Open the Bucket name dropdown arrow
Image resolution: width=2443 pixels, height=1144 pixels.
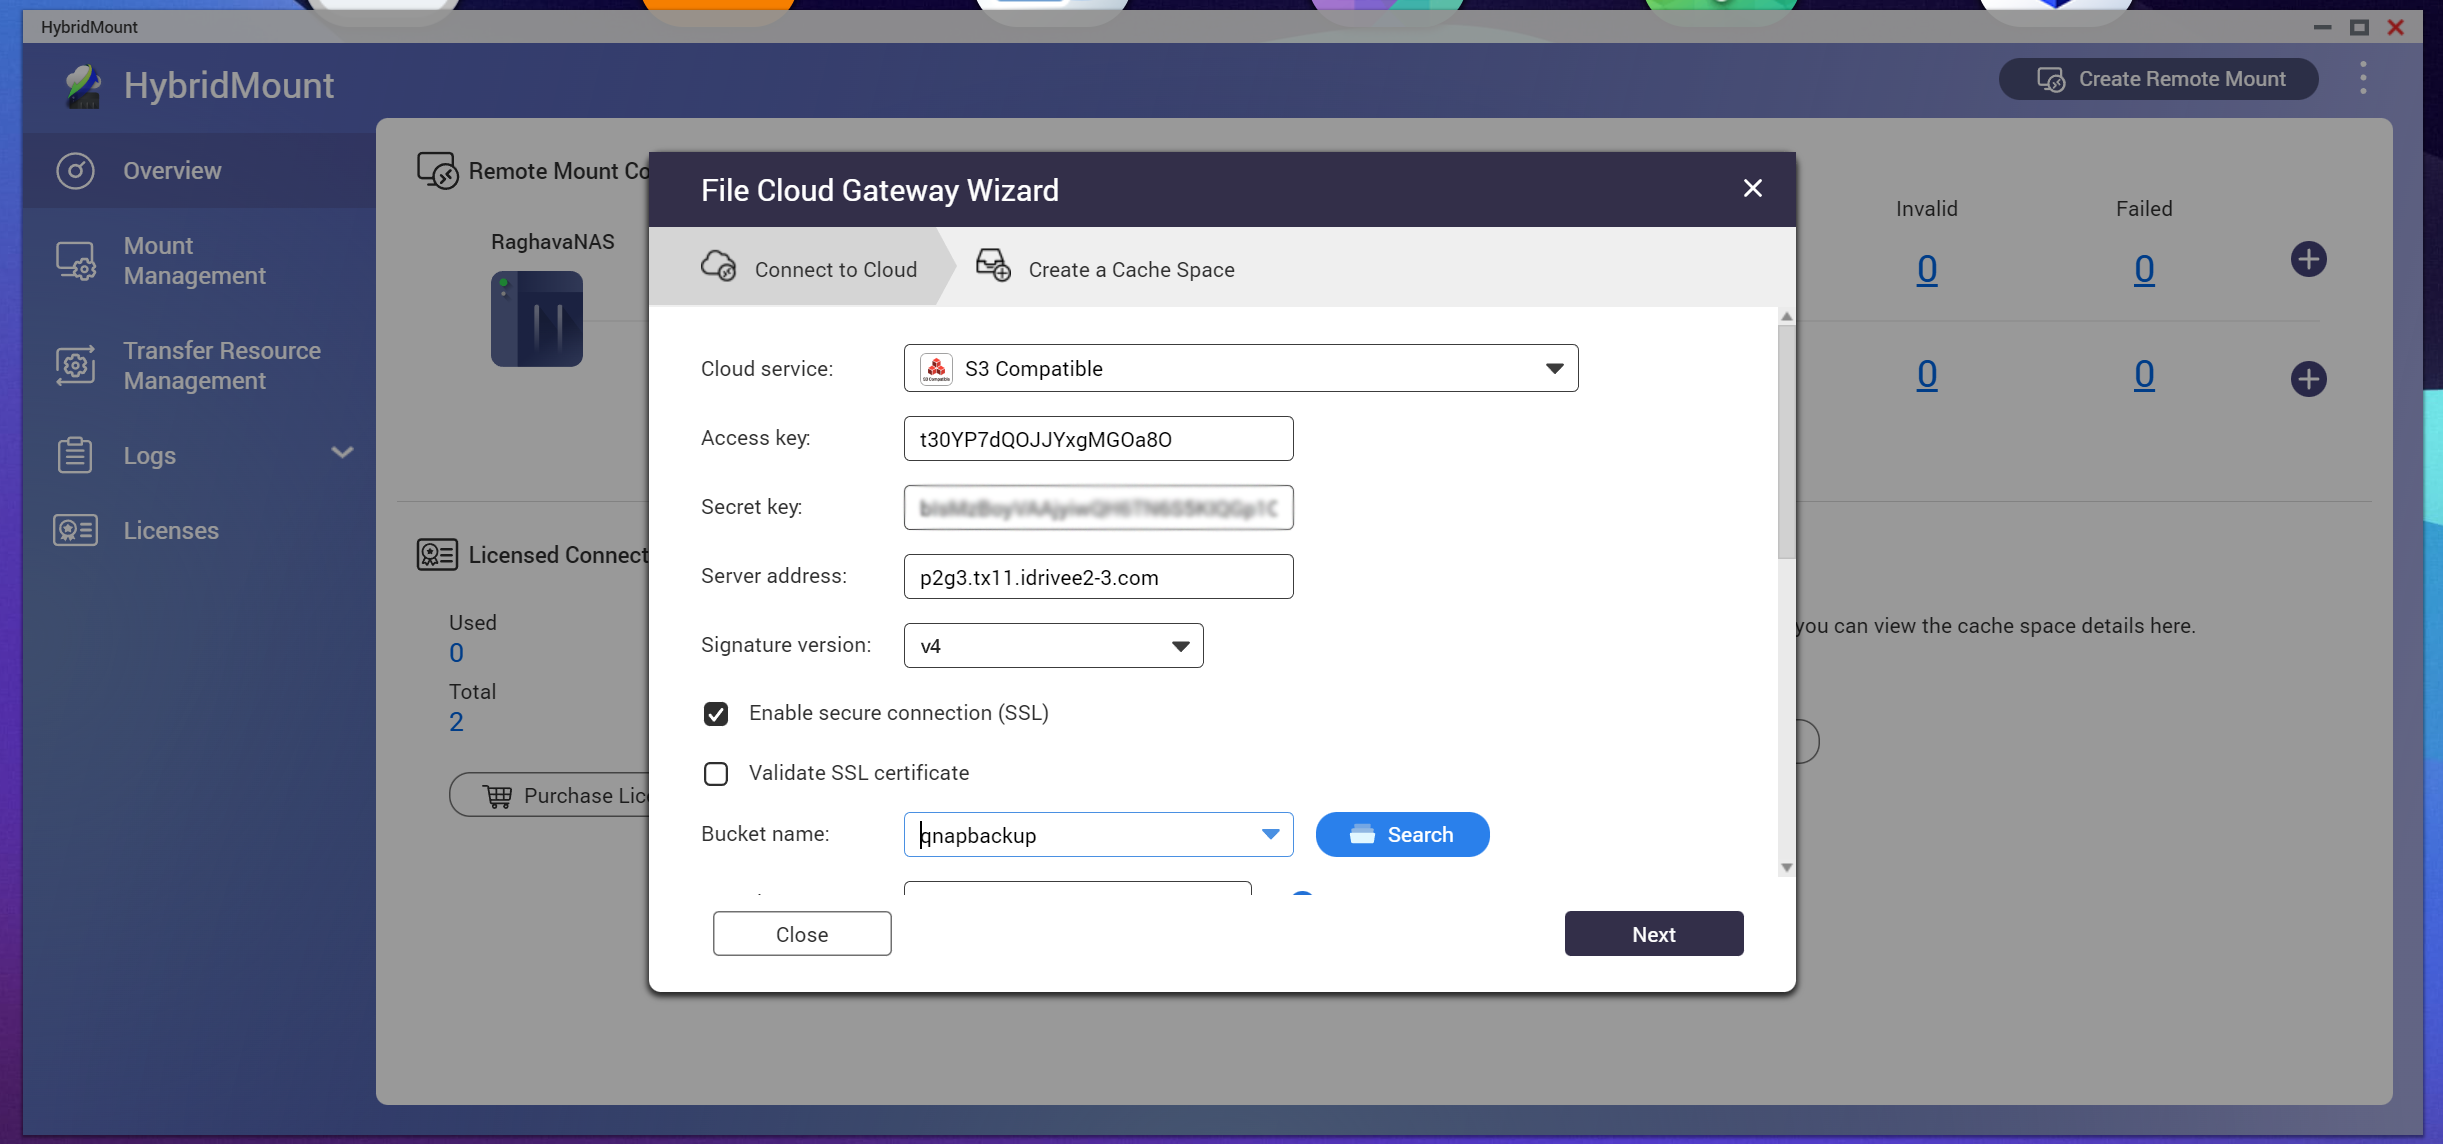pos(1270,835)
